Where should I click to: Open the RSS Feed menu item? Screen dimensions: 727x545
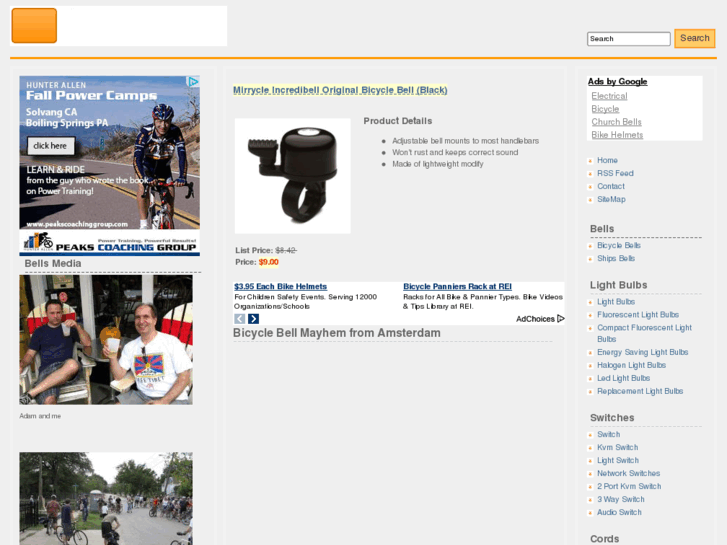615,173
